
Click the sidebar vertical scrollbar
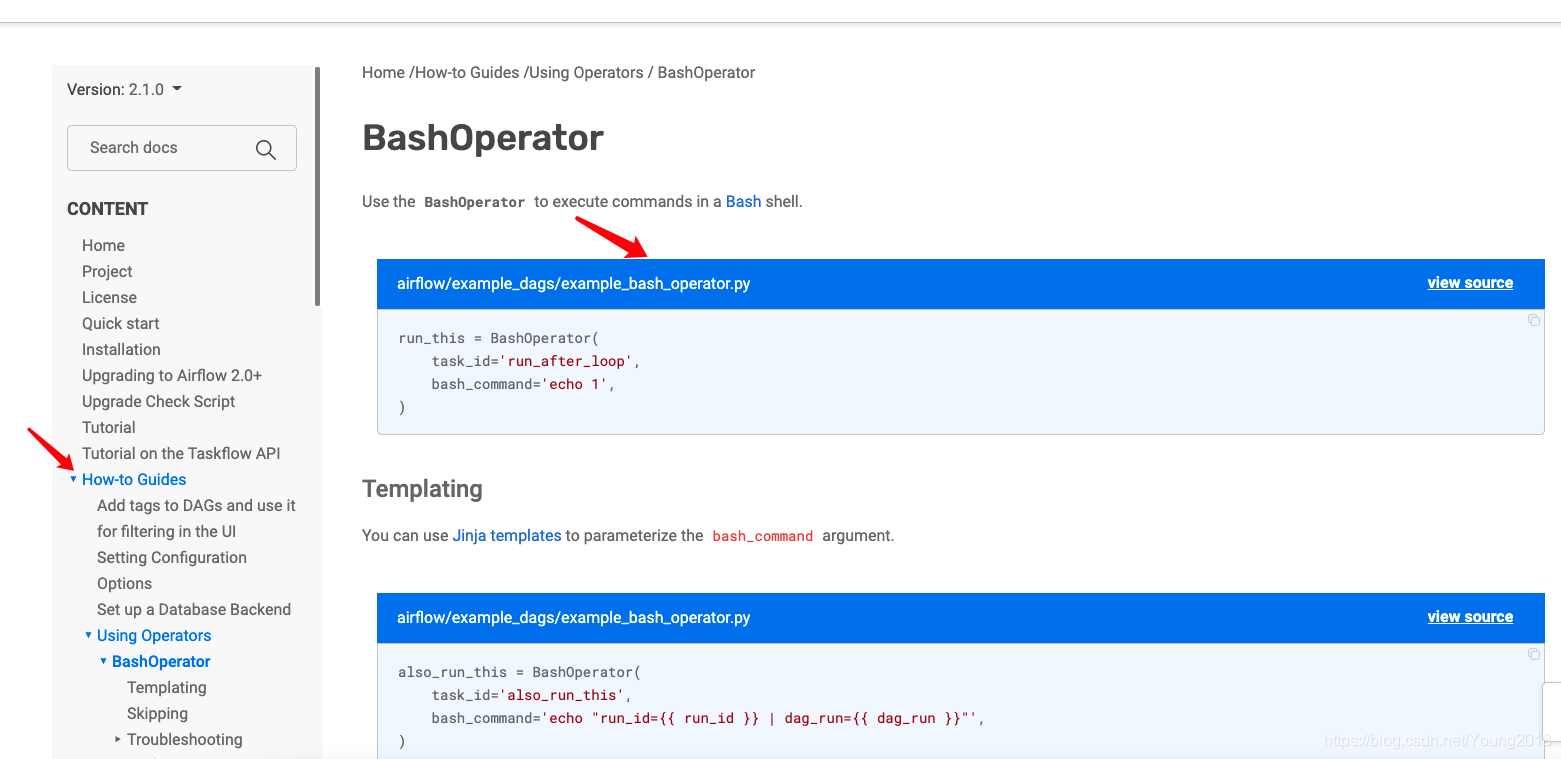(318, 186)
